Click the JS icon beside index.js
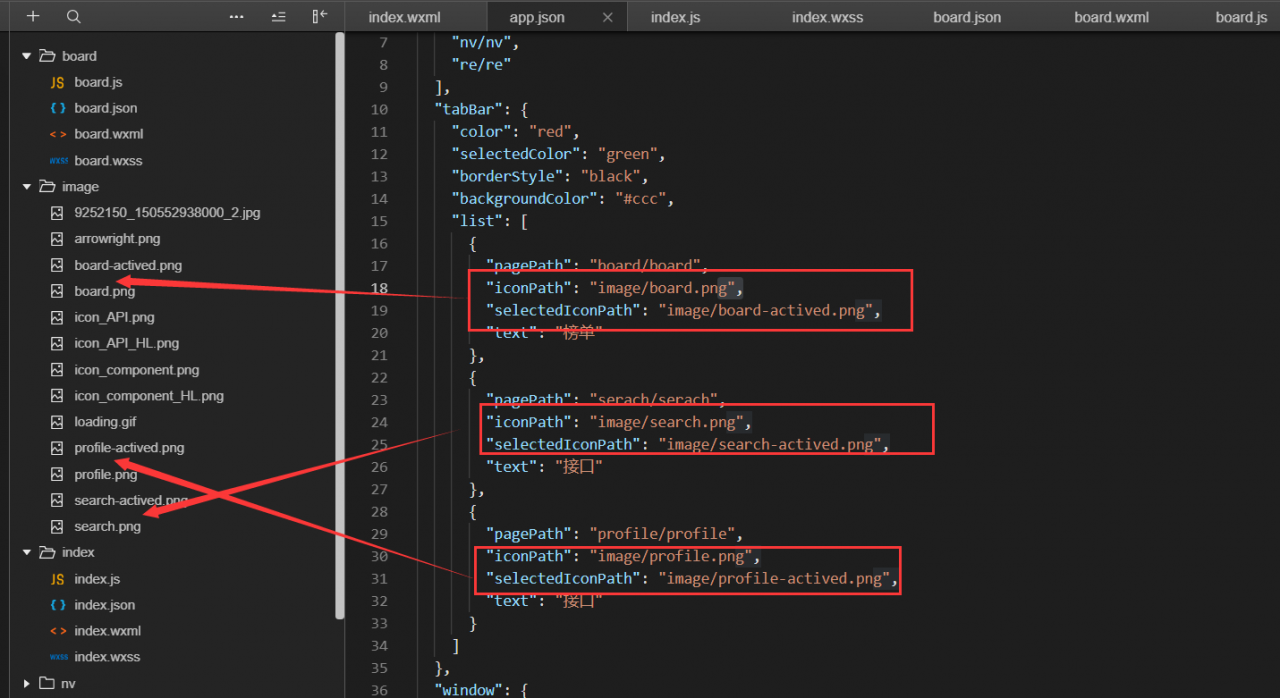 tap(57, 579)
